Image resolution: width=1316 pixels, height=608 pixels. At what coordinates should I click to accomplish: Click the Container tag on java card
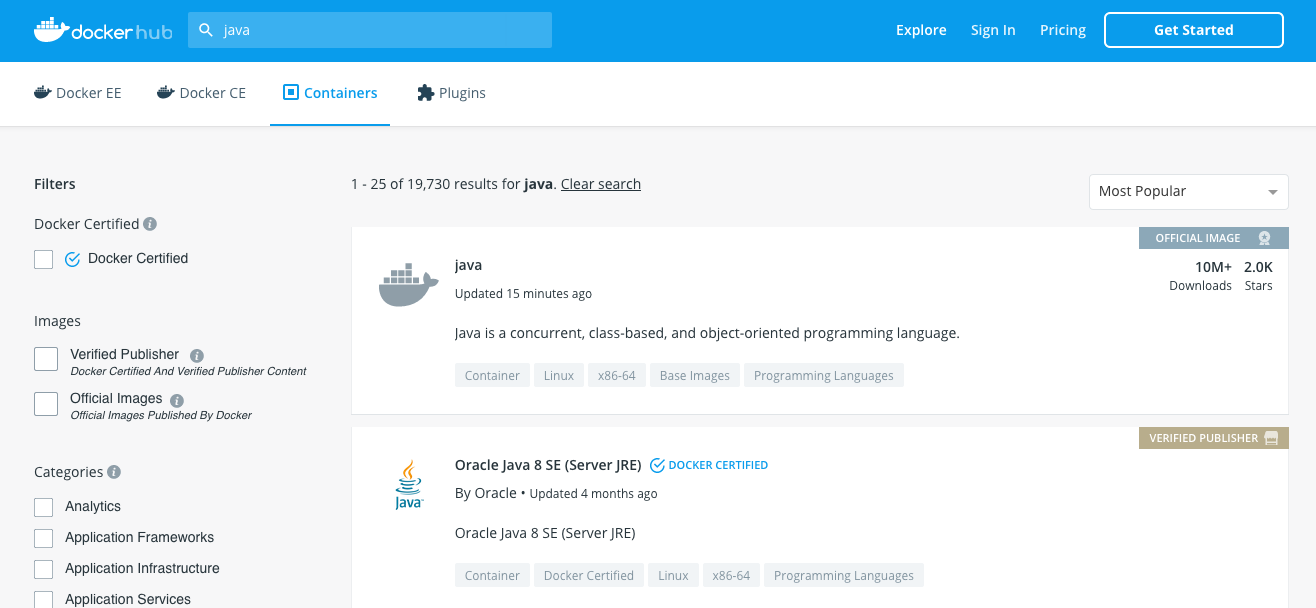pyautogui.click(x=492, y=376)
